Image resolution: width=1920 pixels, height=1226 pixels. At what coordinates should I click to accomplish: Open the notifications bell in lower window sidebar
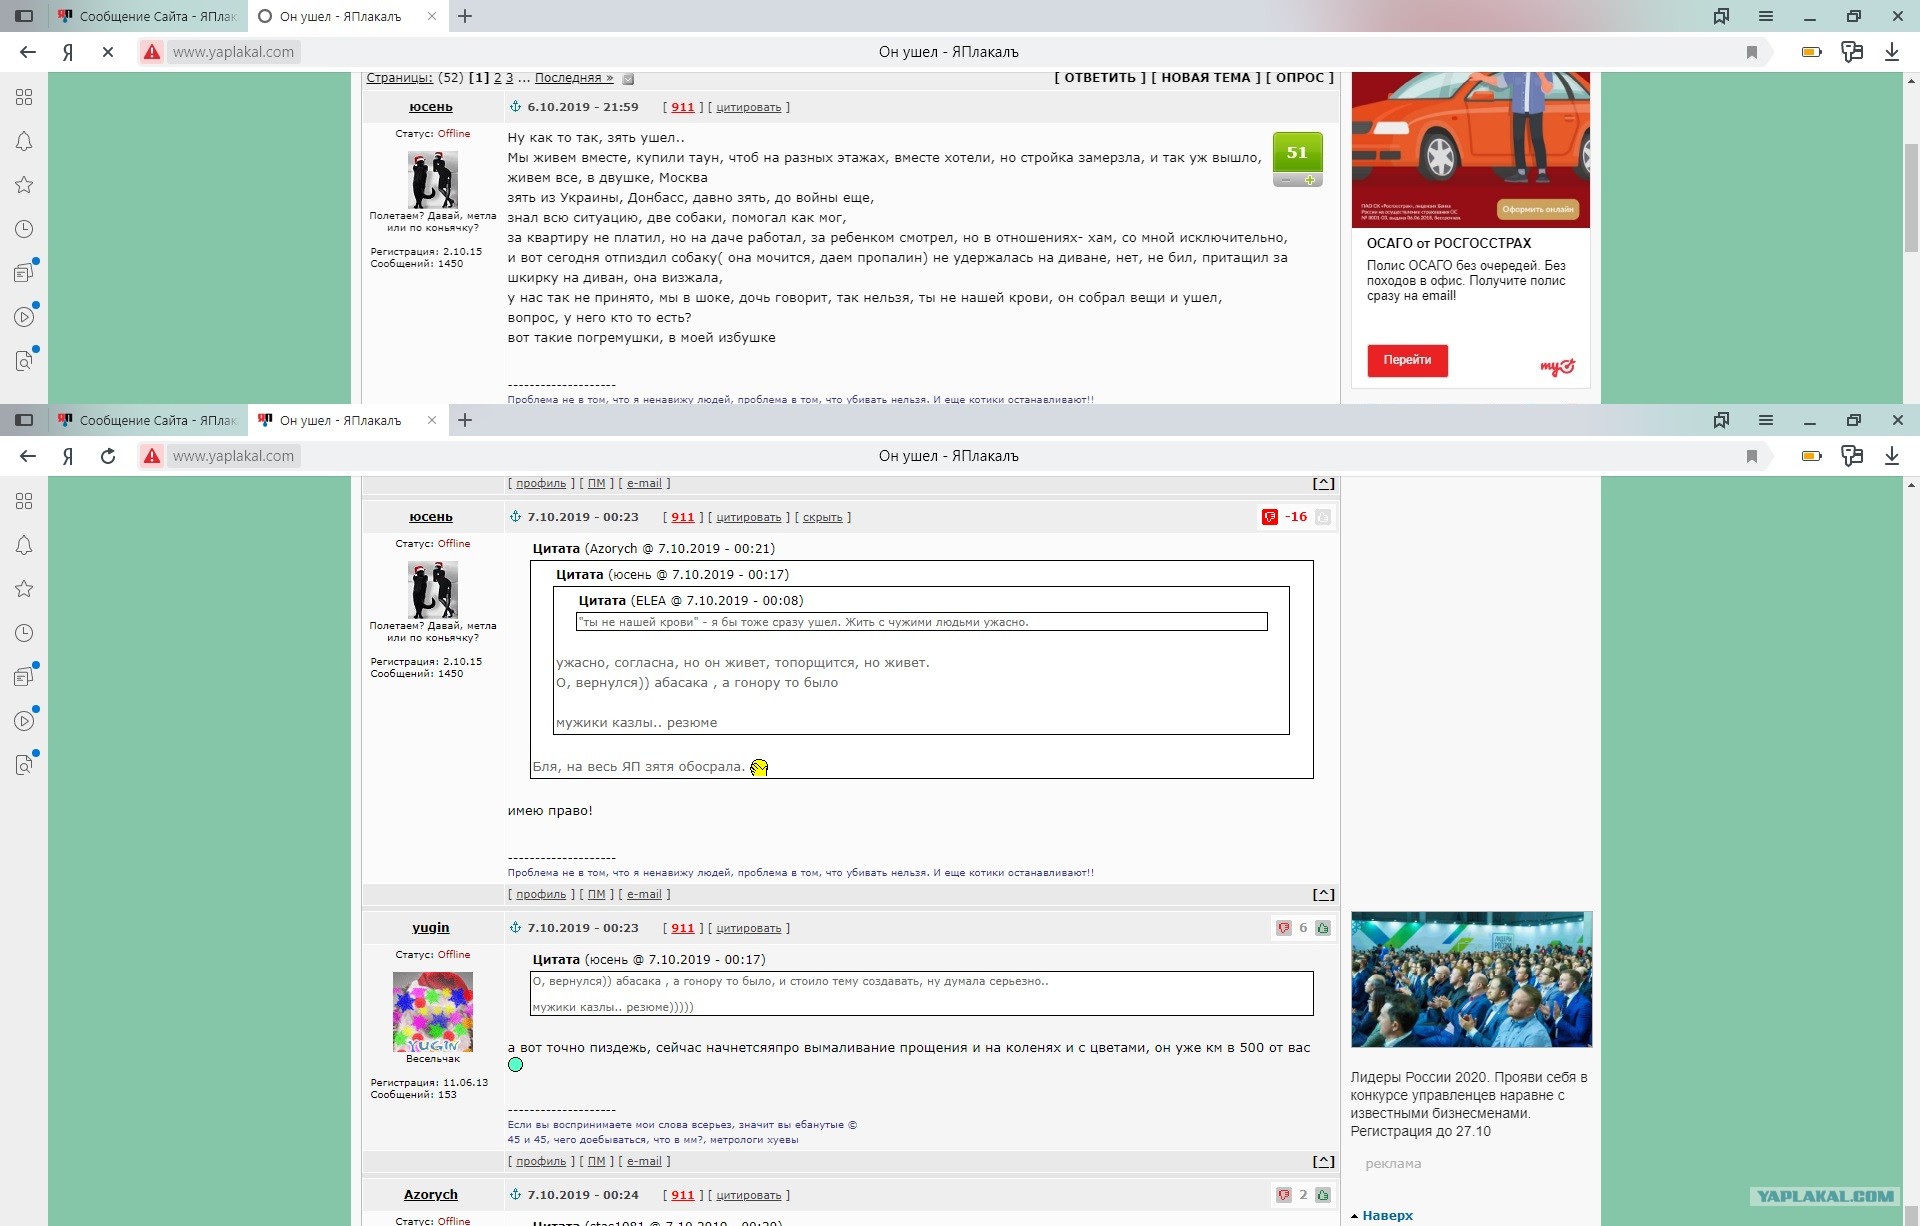coord(24,545)
